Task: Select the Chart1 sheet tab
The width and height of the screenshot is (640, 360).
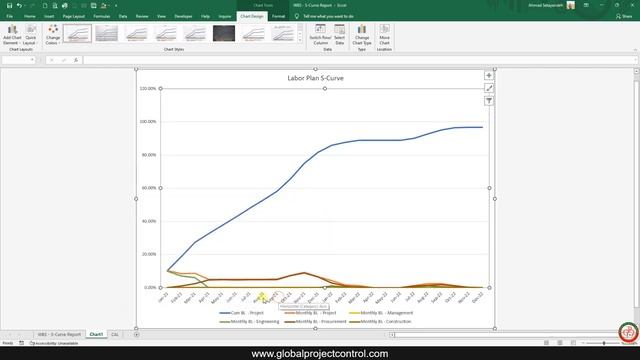Action: pos(96,334)
